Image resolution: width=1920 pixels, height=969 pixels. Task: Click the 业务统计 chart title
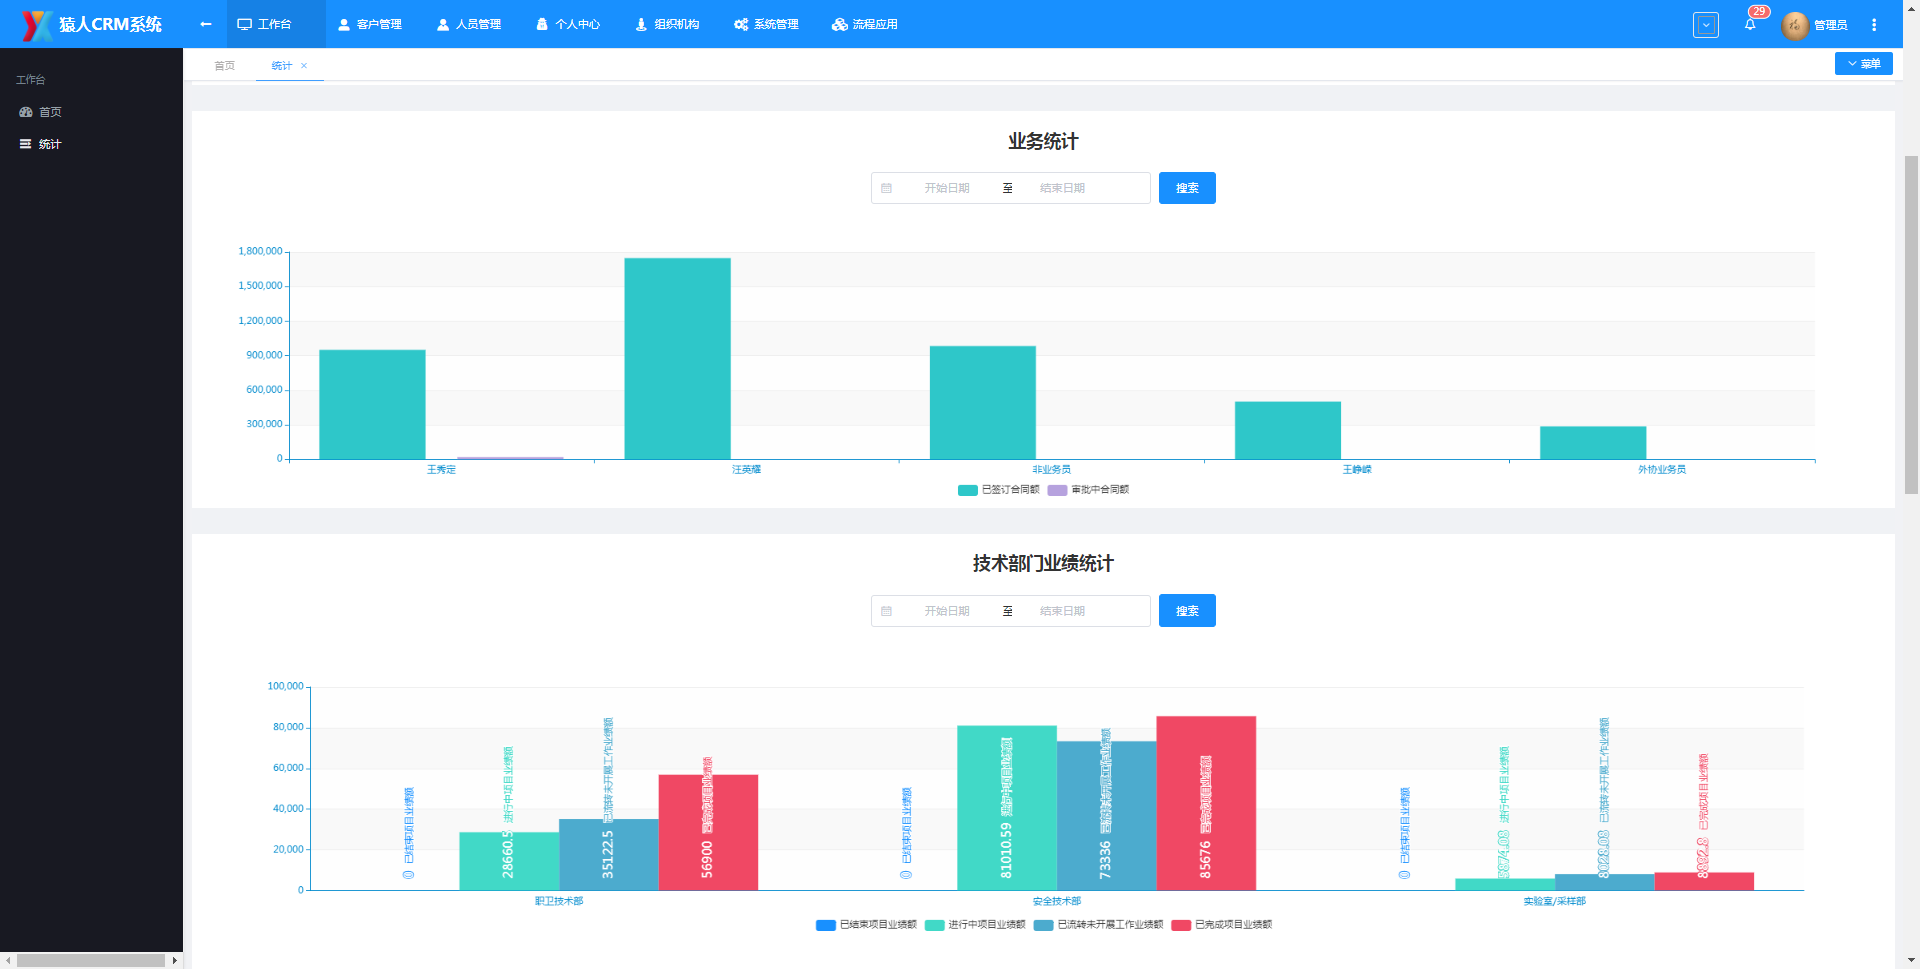[x=1043, y=142]
